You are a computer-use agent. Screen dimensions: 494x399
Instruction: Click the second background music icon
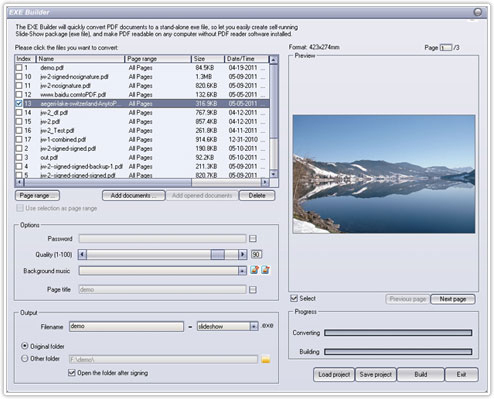[x=265, y=270]
